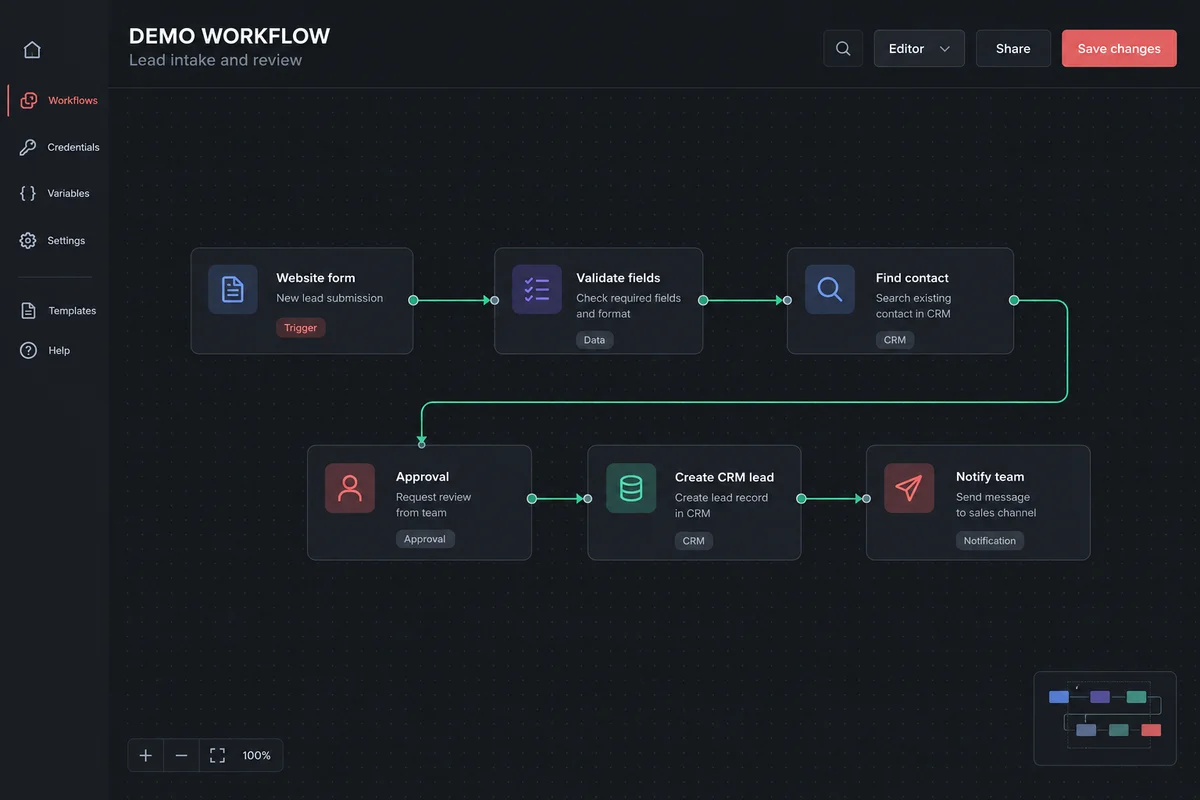
Task: Go to Help menu label
Action: click(59, 350)
